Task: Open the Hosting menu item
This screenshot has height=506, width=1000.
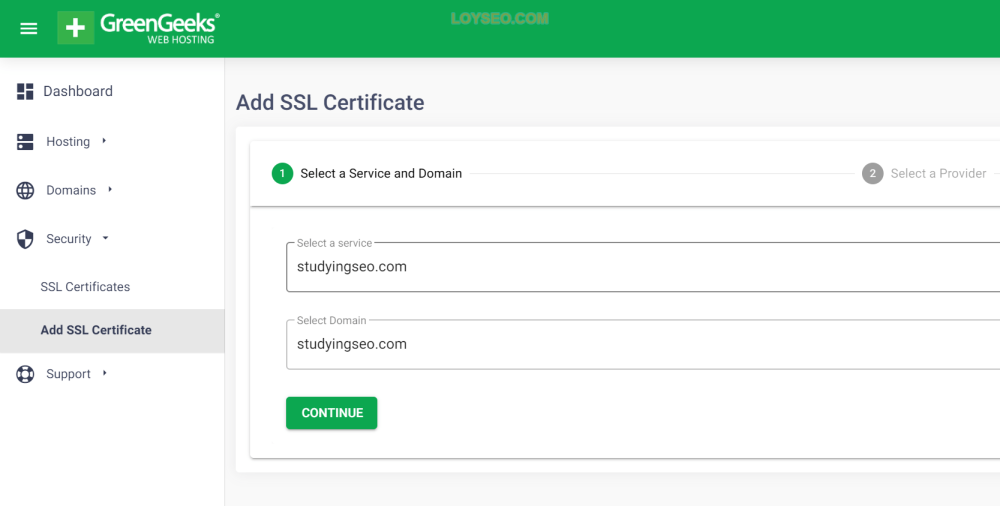Action: [68, 142]
